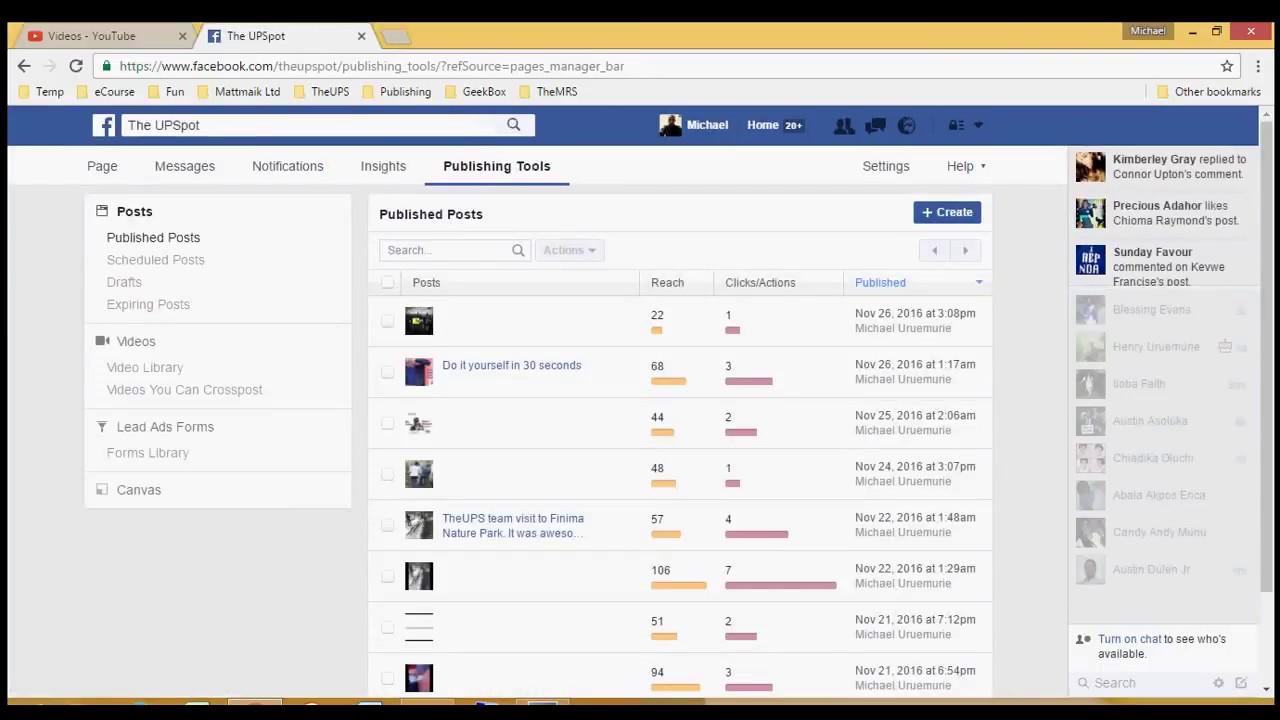The height and width of the screenshot is (720, 1280).
Task: Close the Videos - YouTube tab
Action: [182, 36]
